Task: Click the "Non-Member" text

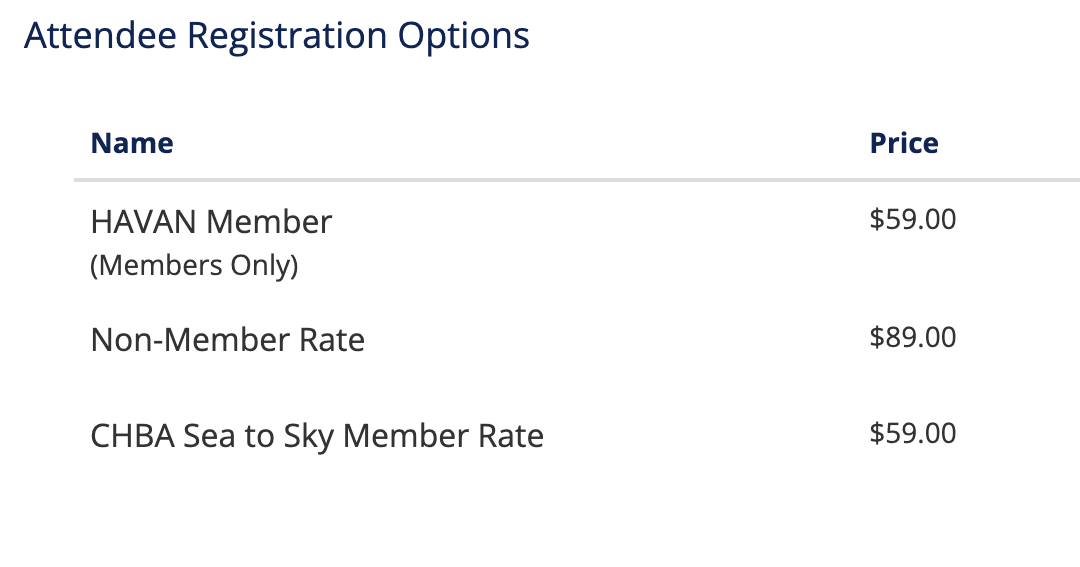Action: (x=190, y=340)
